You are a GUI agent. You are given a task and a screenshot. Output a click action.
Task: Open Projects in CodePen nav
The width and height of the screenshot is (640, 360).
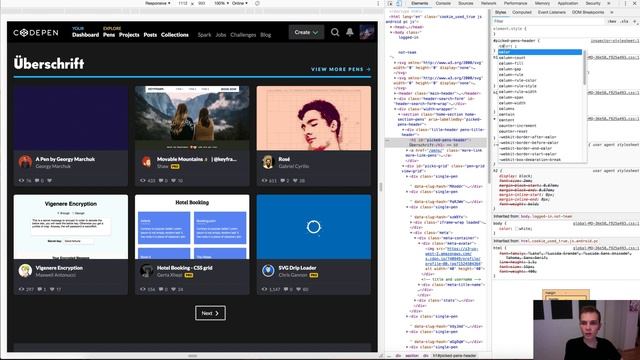click(129, 35)
